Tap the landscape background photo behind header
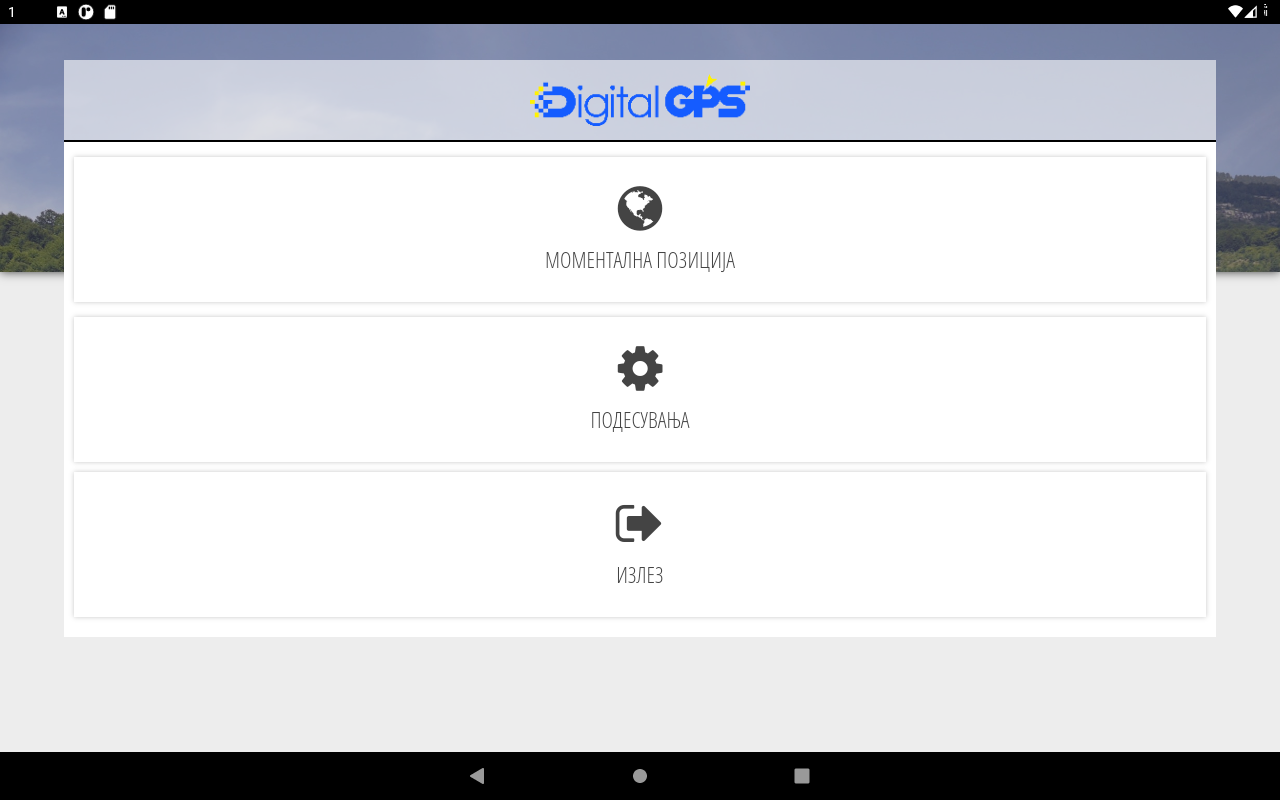This screenshot has width=1280, height=800. click(x=30, y=150)
